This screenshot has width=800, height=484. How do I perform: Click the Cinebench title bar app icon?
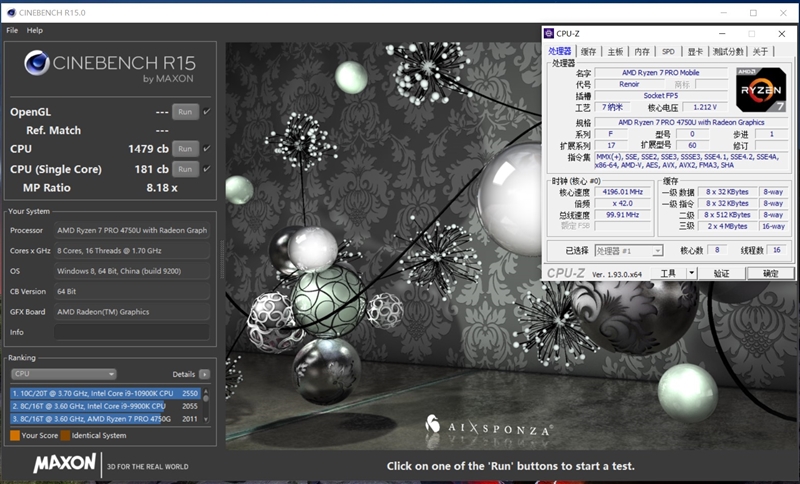point(11,13)
